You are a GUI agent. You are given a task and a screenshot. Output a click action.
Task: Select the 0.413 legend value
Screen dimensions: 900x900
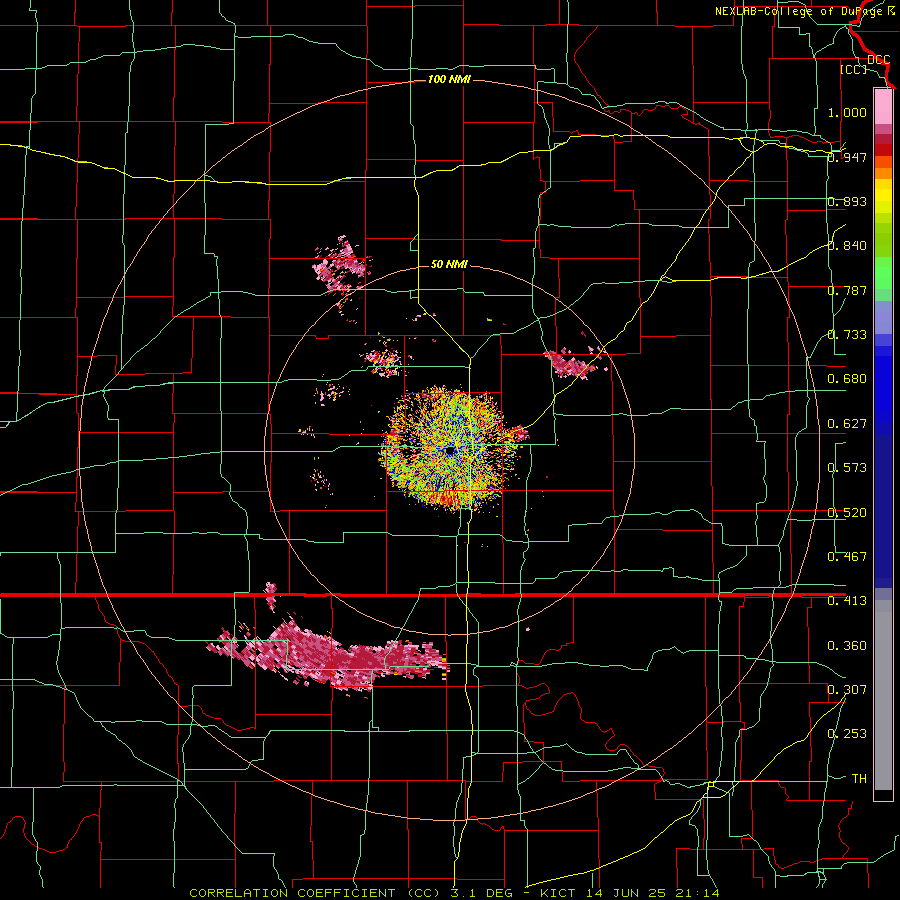[x=847, y=601]
